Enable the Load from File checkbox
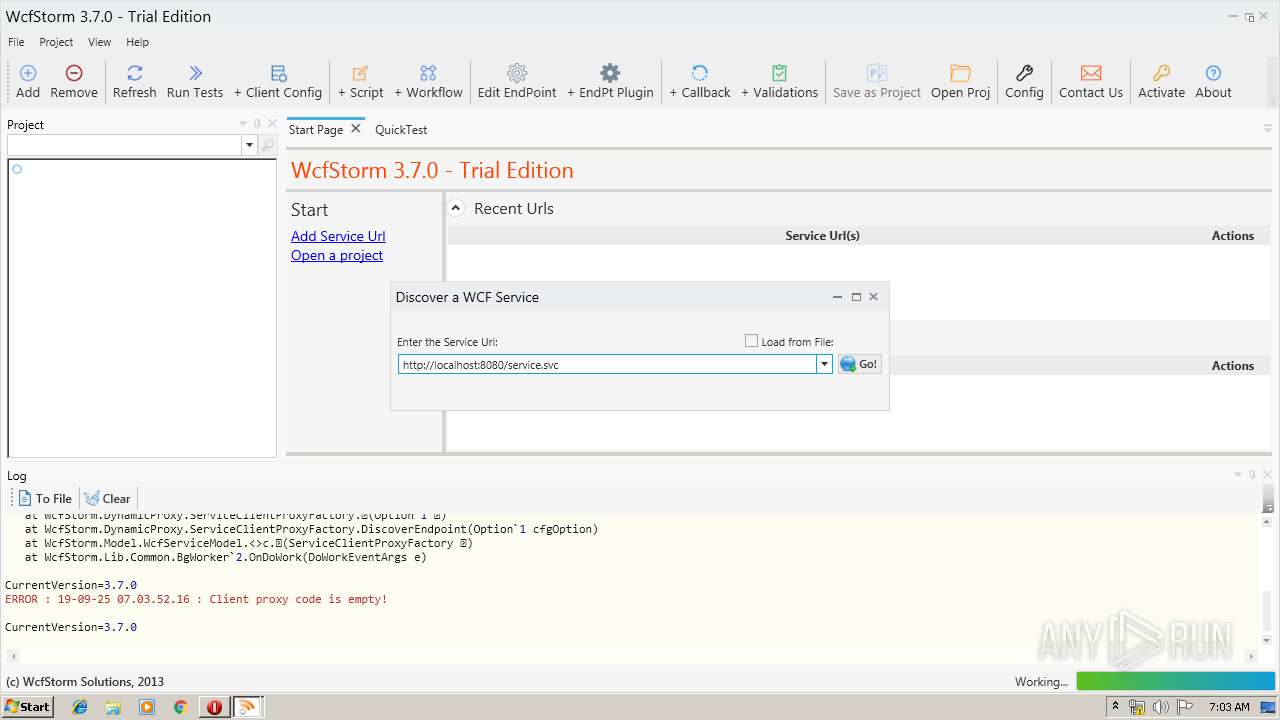The width and height of the screenshot is (1280, 720). (x=751, y=341)
